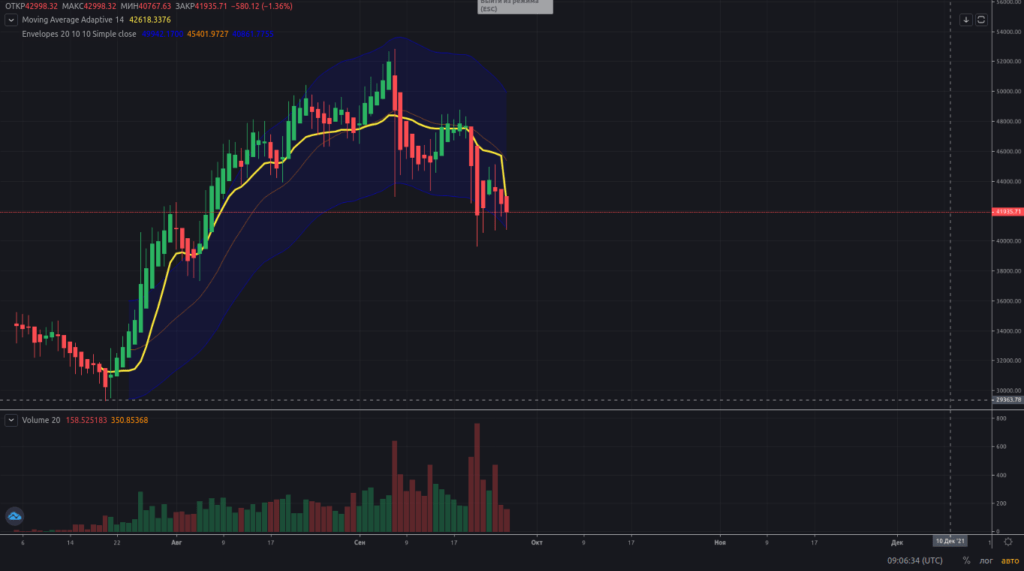
Task: Click the orange Envelopes value 45401.9727
Action: [204, 33]
